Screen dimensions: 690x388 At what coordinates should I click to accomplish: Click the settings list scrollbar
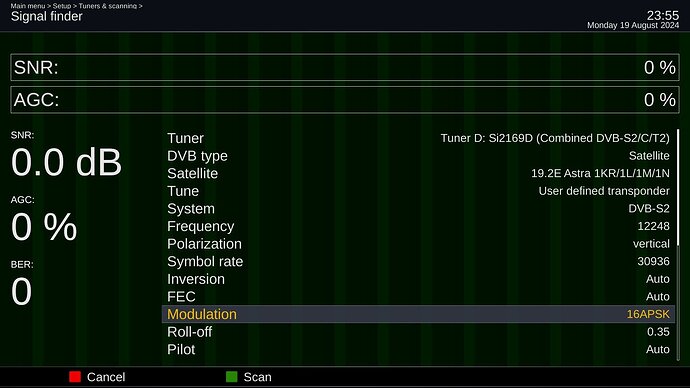(x=678, y=244)
